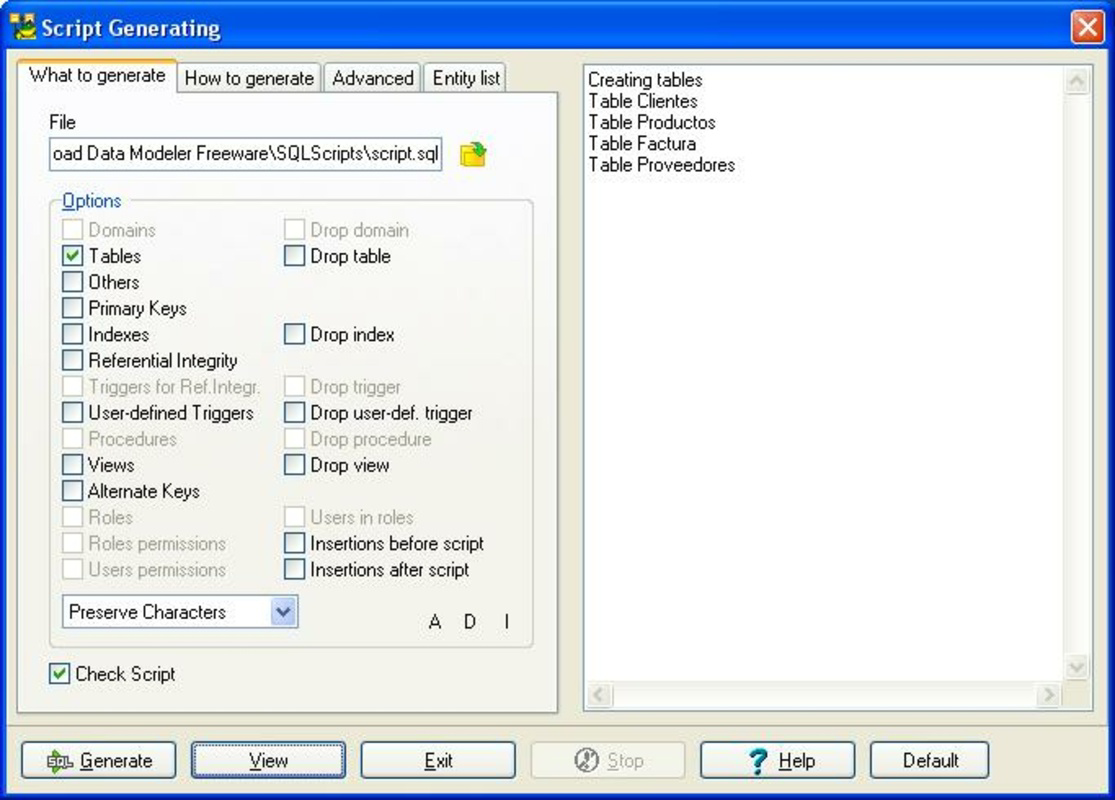Check the Drop index option
This screenshot has height=800, width=1115.
coord(294,334)
